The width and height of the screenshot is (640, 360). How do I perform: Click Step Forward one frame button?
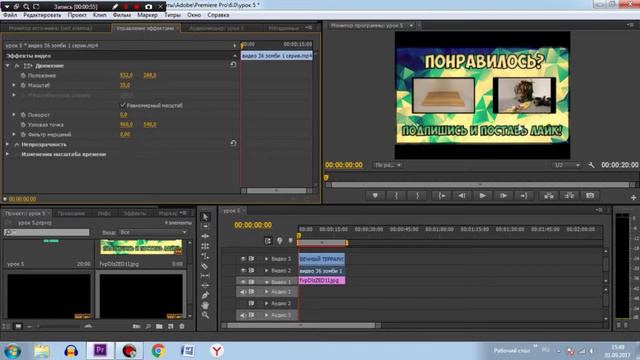coord(504,196)
